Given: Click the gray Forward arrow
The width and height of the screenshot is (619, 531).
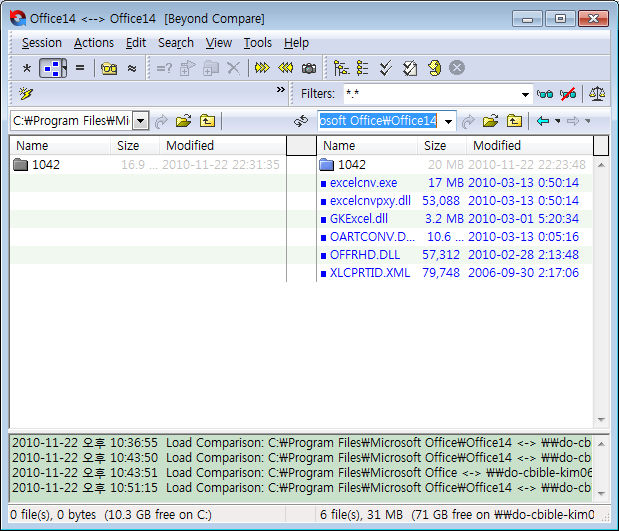Looking at the screenshot, I should coord(573,121).
